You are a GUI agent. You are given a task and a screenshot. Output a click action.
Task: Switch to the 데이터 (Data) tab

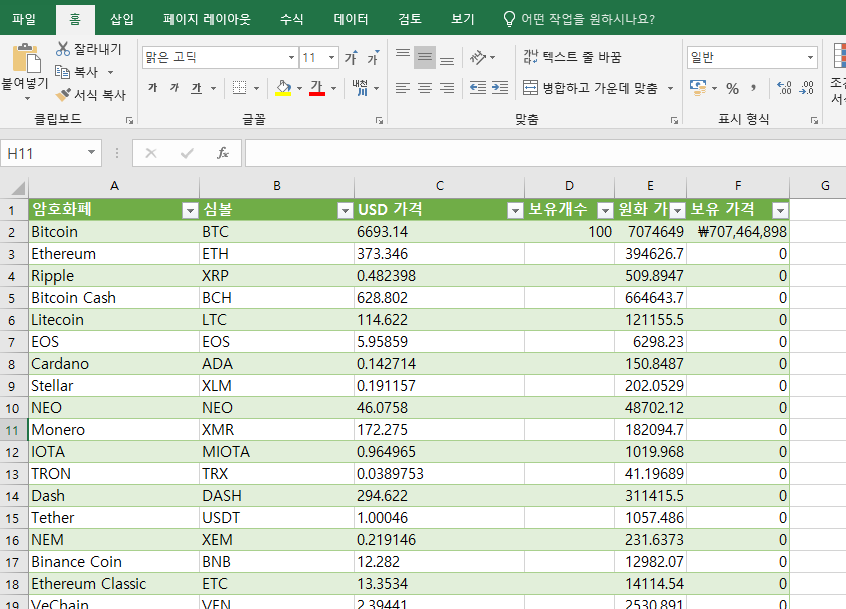point(351,19)
